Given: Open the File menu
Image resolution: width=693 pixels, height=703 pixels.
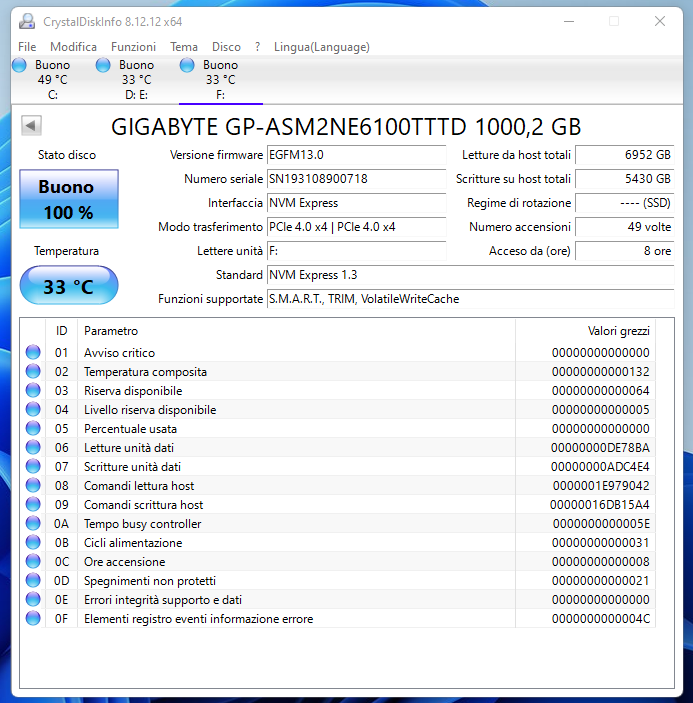Looking at the screenshot, I should click(x=27, y=47).
